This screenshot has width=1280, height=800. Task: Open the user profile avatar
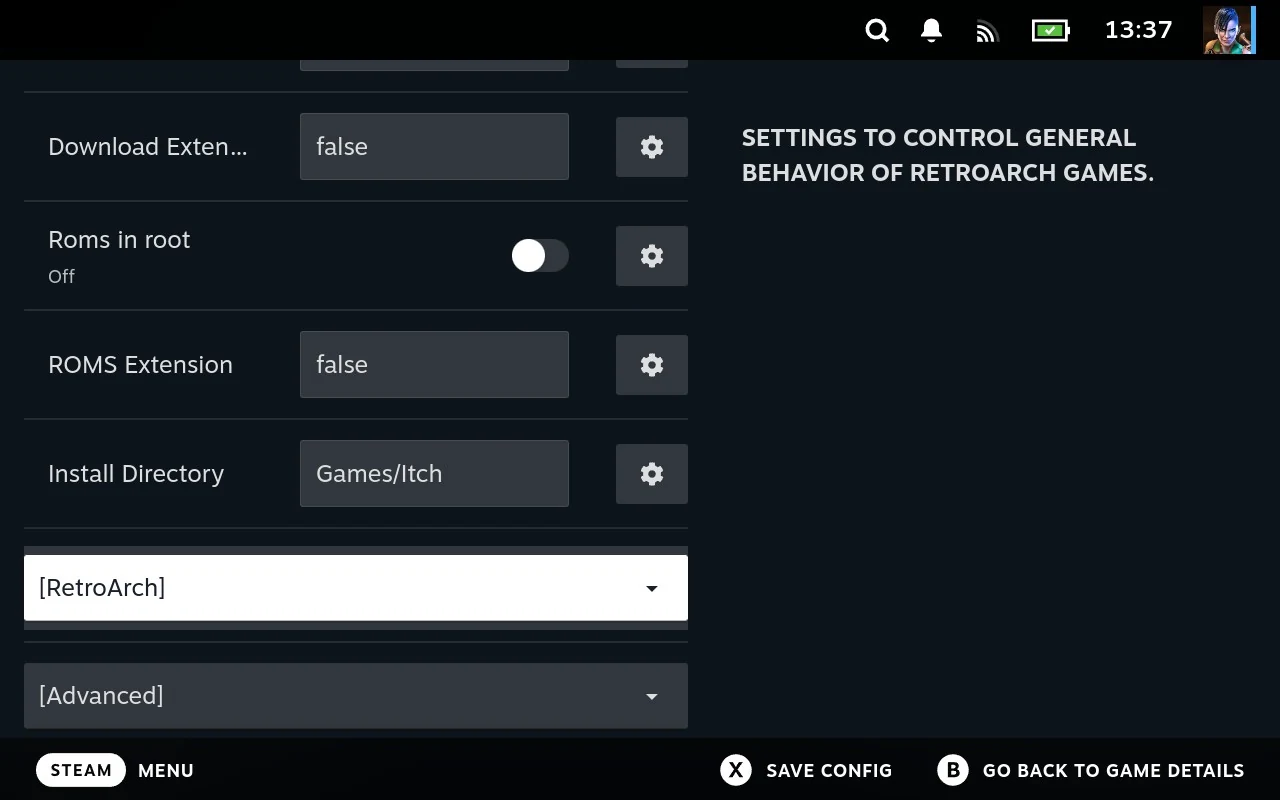click(x=1228, y=30)
